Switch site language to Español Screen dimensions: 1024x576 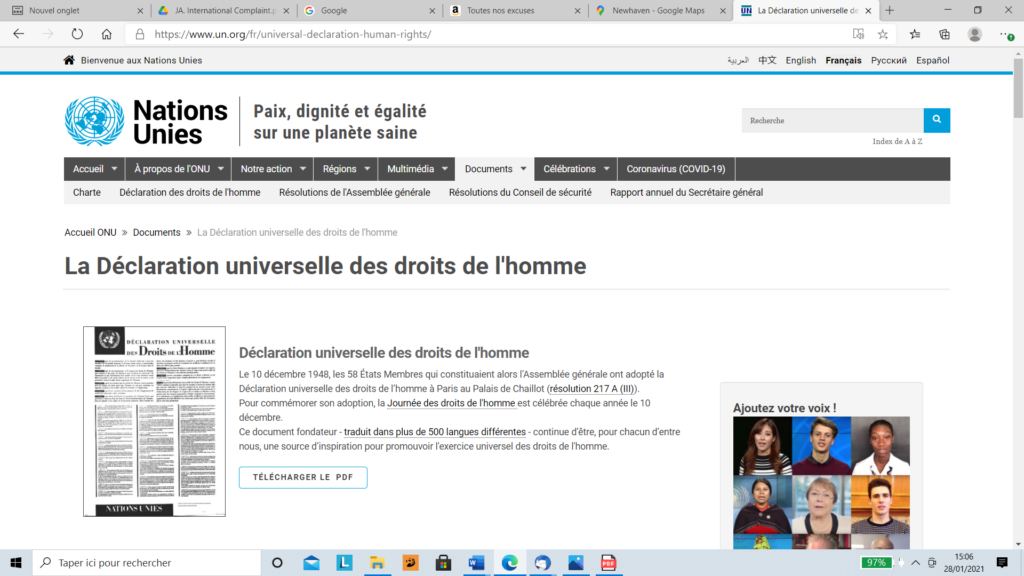pos(933,60)
